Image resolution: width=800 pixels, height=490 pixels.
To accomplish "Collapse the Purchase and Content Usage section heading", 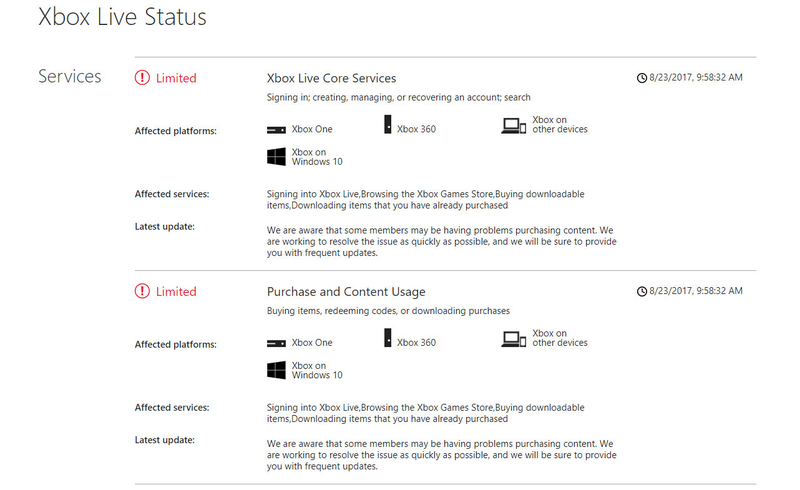I will pos(346,292).
